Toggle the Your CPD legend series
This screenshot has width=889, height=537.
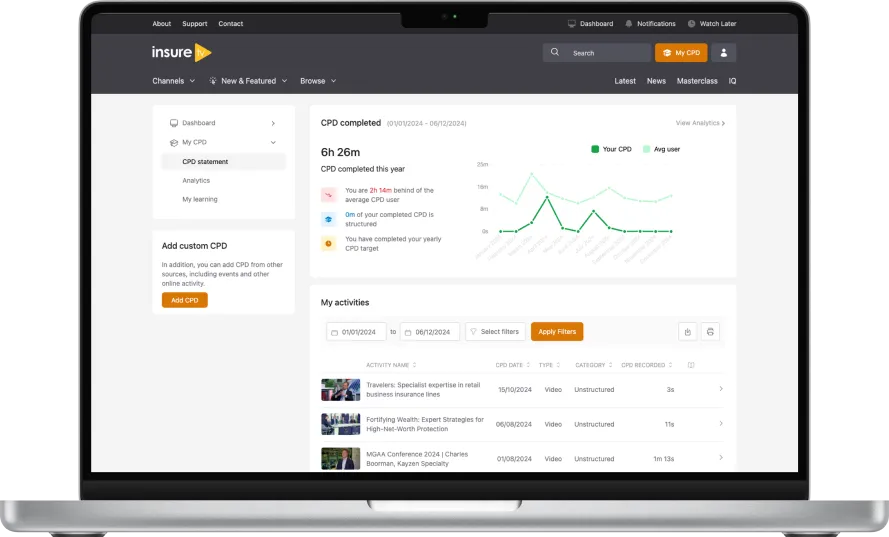coord(611,149)
